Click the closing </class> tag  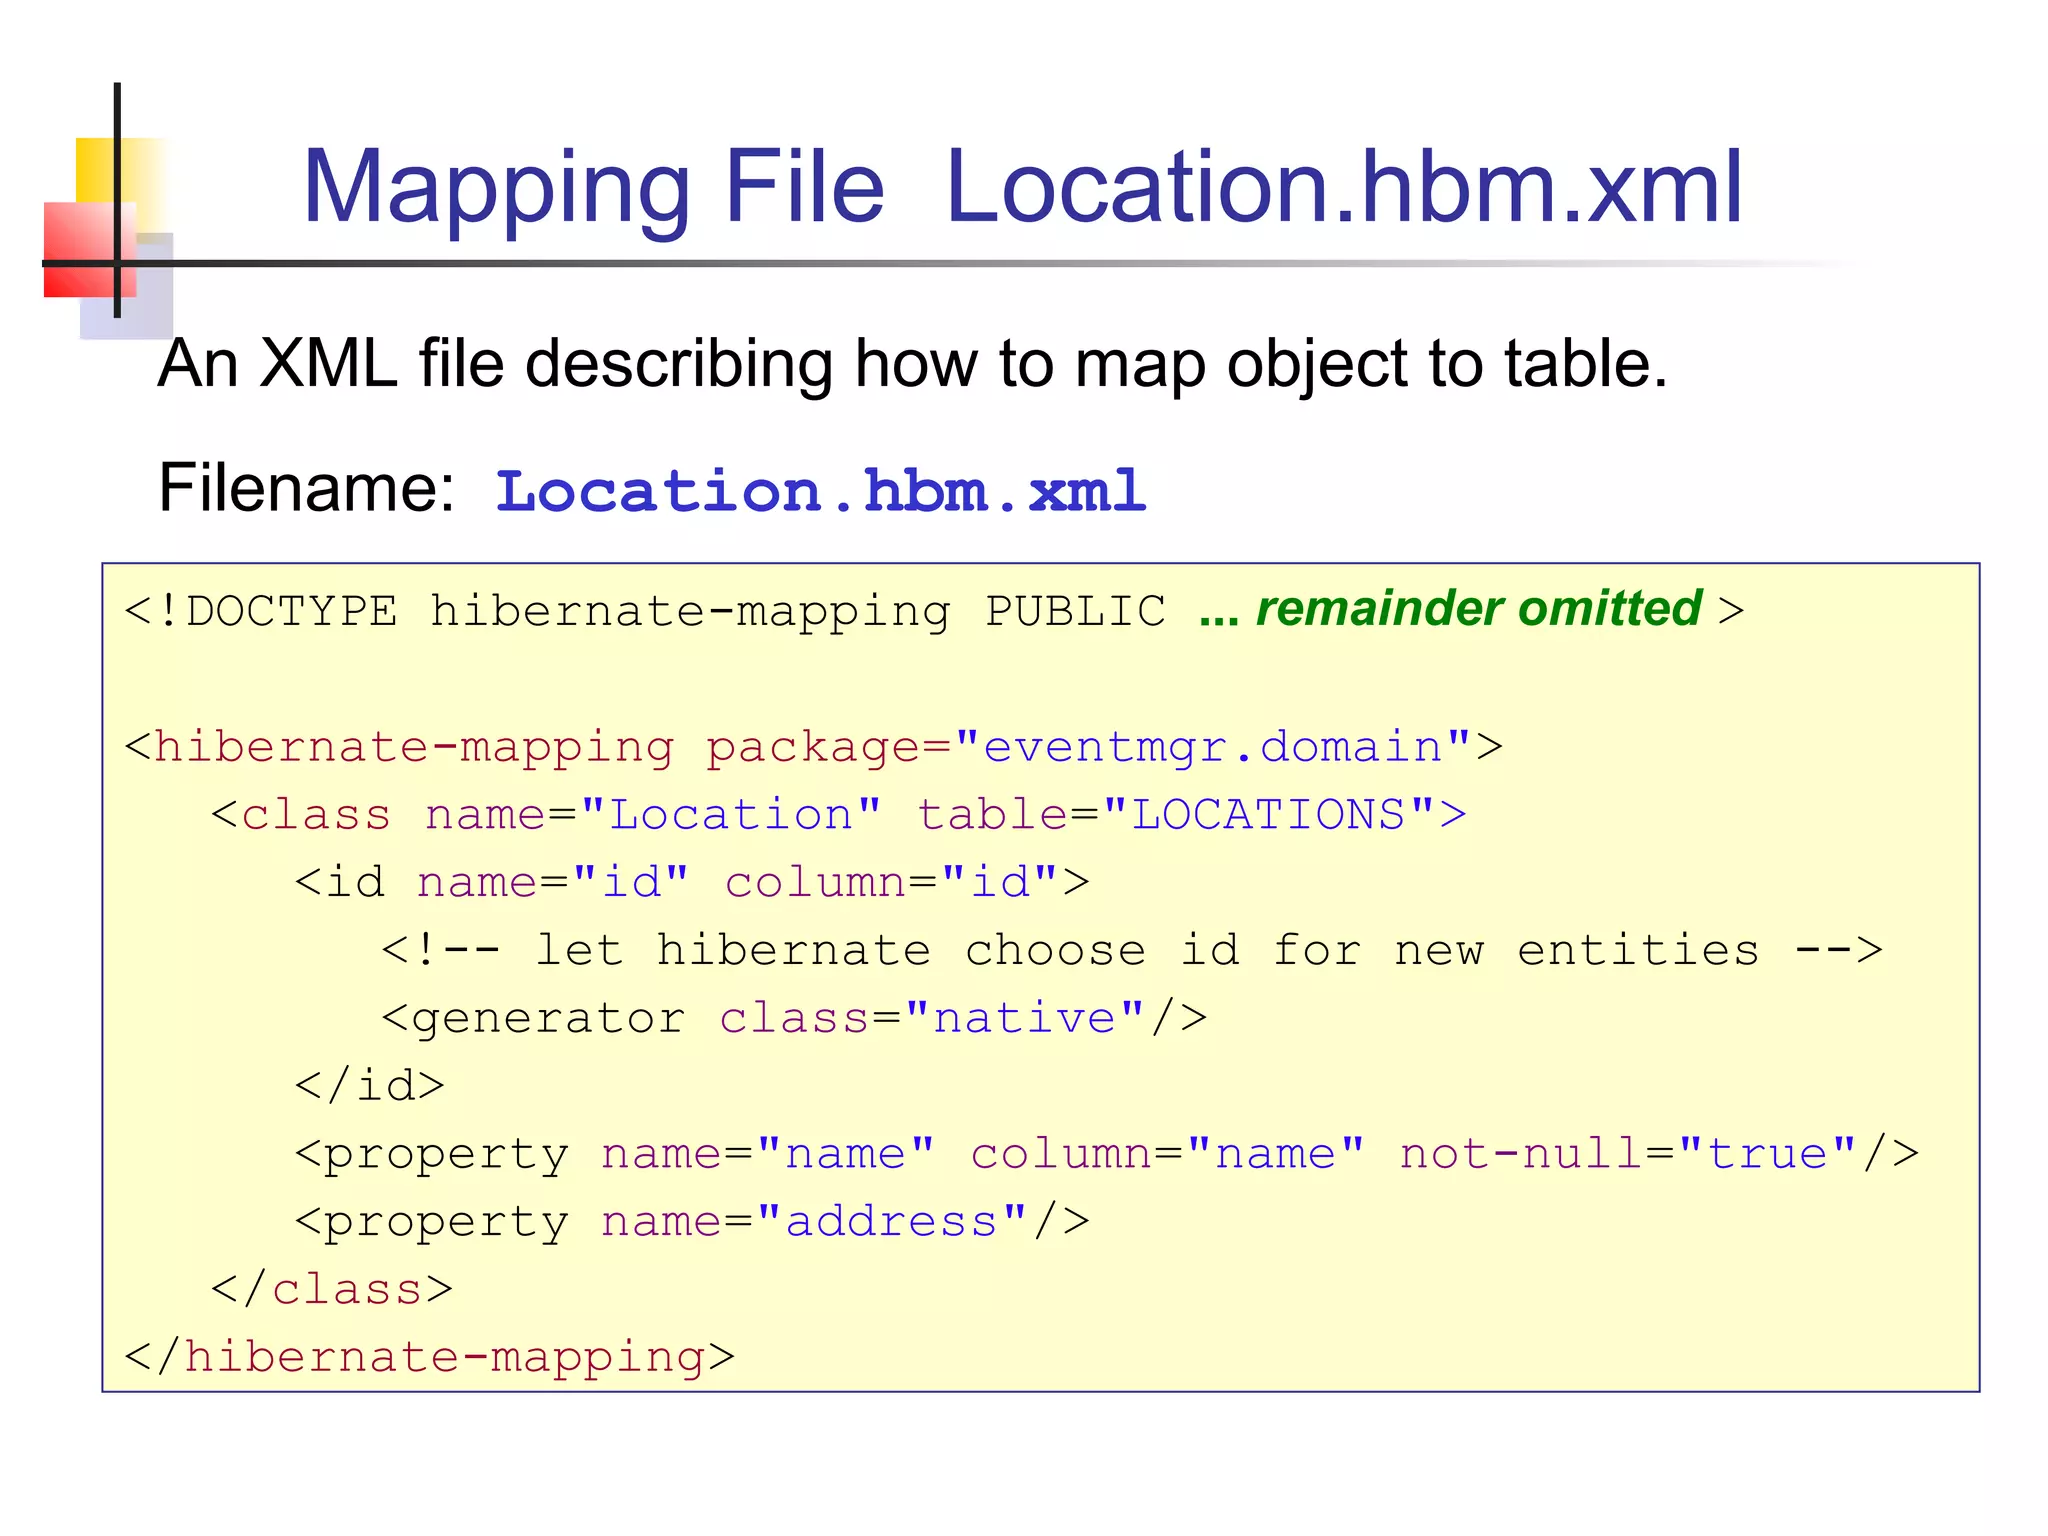(332, 1290)
